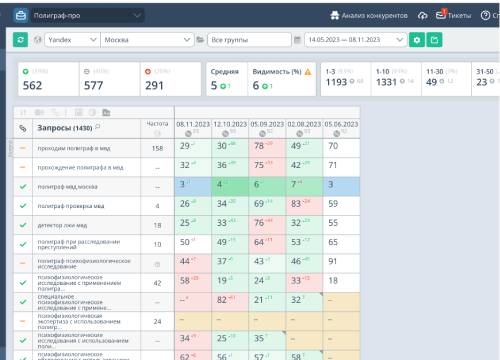Click the Видимость (%) warning triangle
Screen dimensions: 500x360
(x=308, y=72)
